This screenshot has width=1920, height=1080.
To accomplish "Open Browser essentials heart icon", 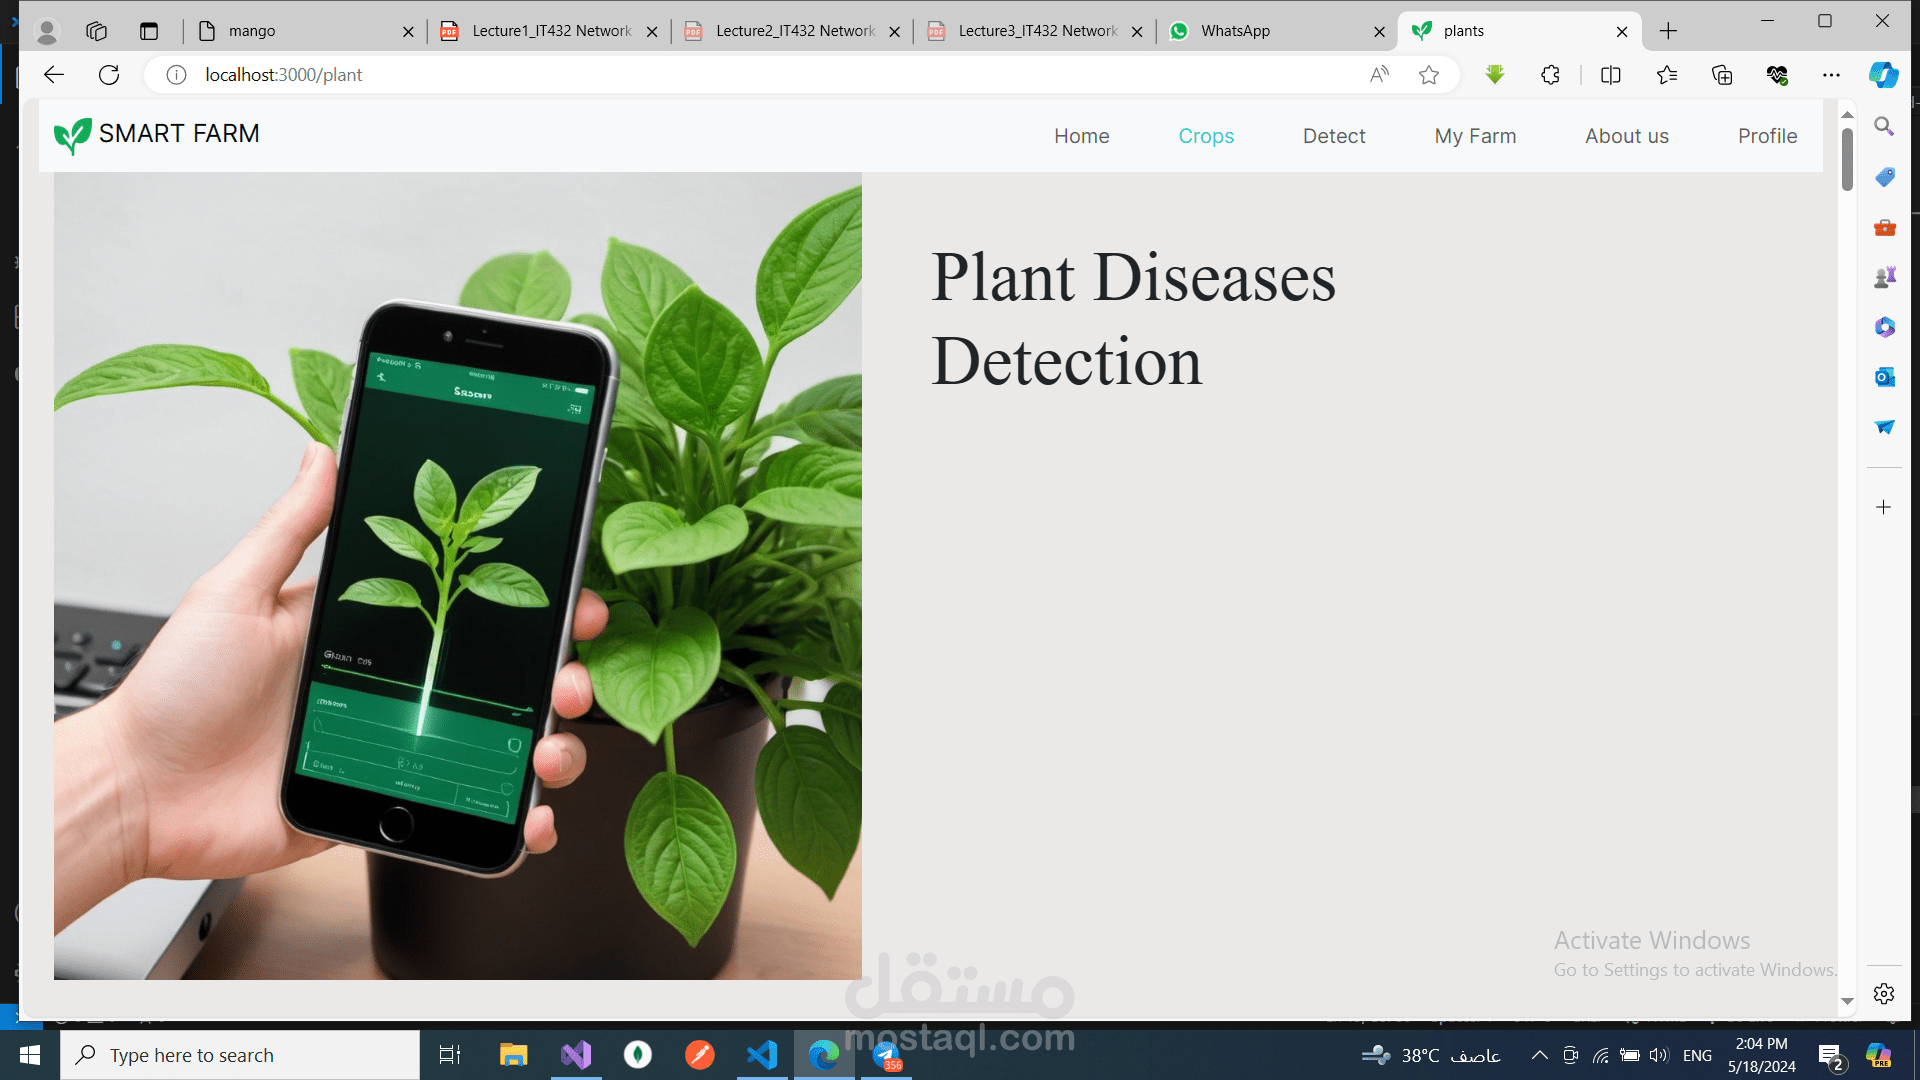I will point(1778,74).
